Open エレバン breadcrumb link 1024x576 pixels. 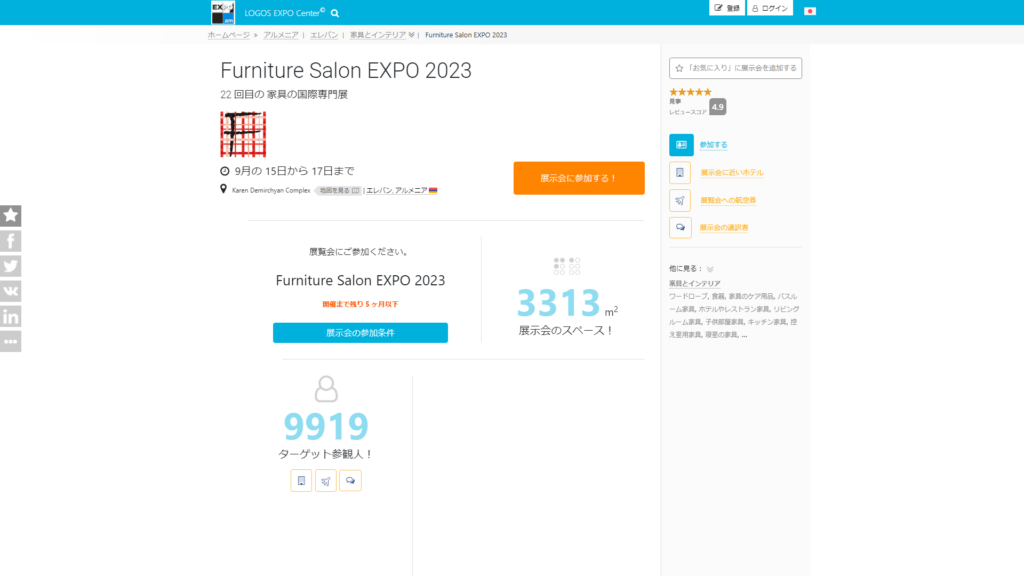click(x=324, y=35)
